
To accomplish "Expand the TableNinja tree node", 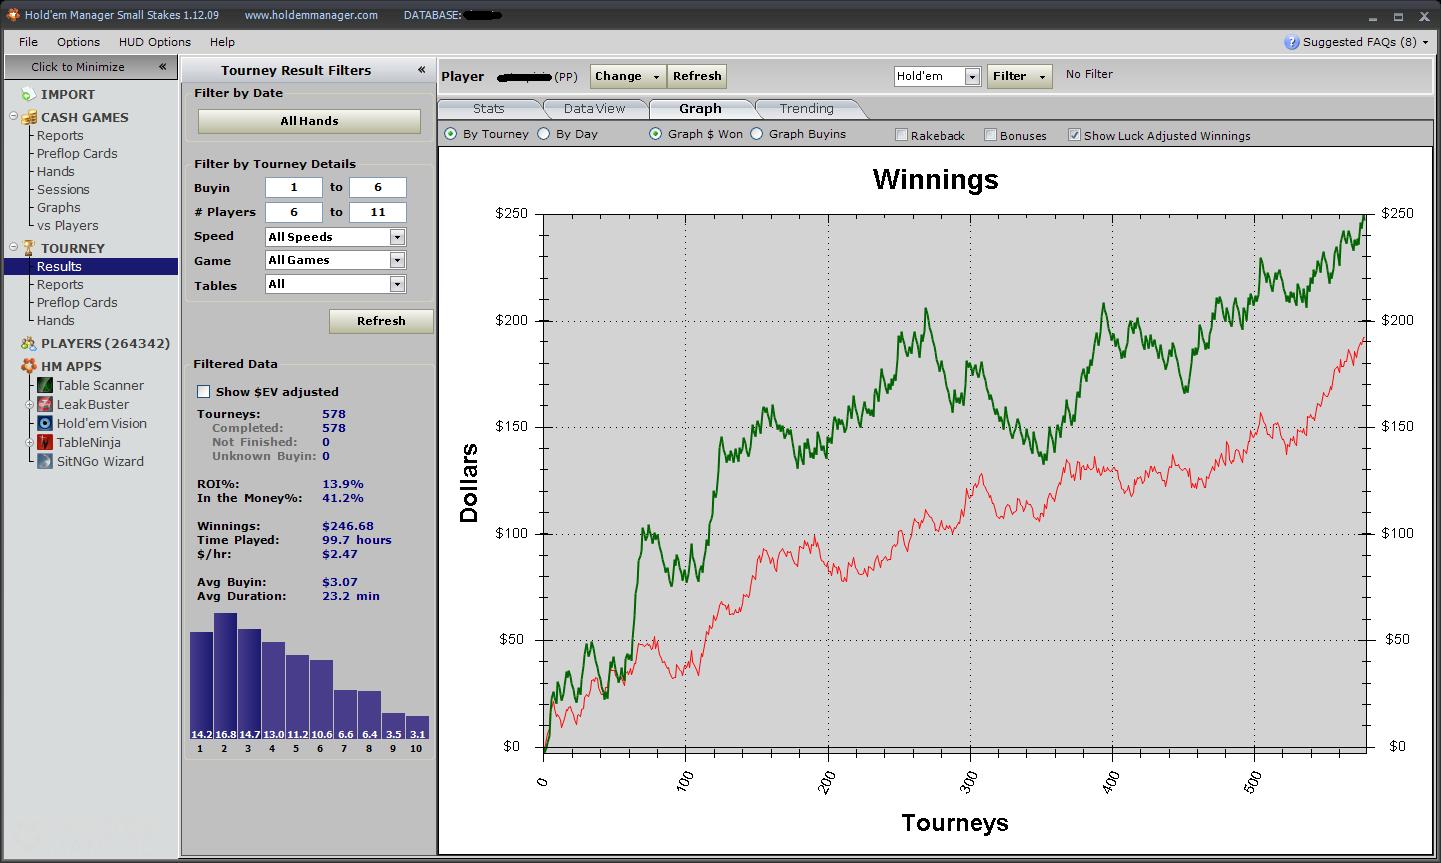I will [31, 442].
